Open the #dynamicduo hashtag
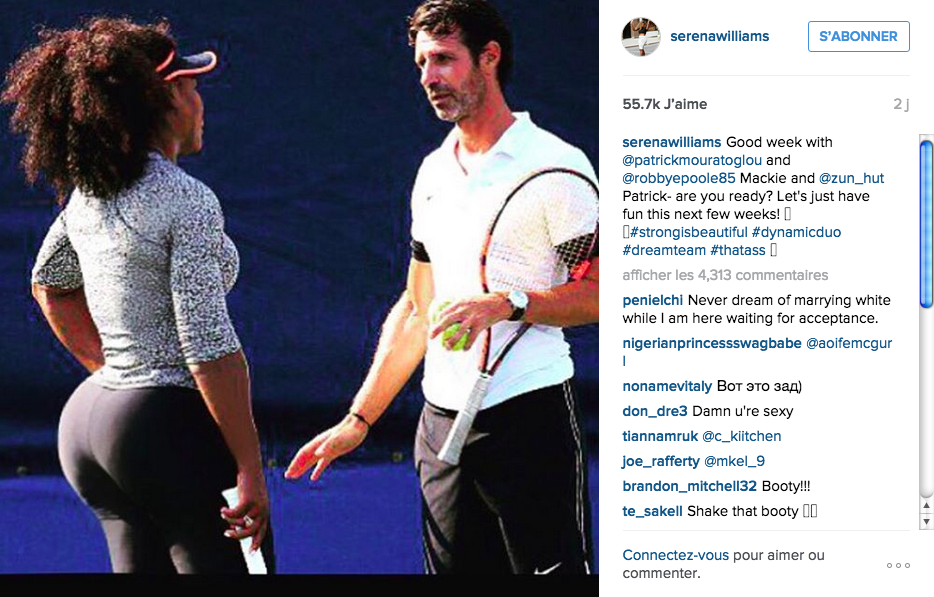 click(796, 232)
